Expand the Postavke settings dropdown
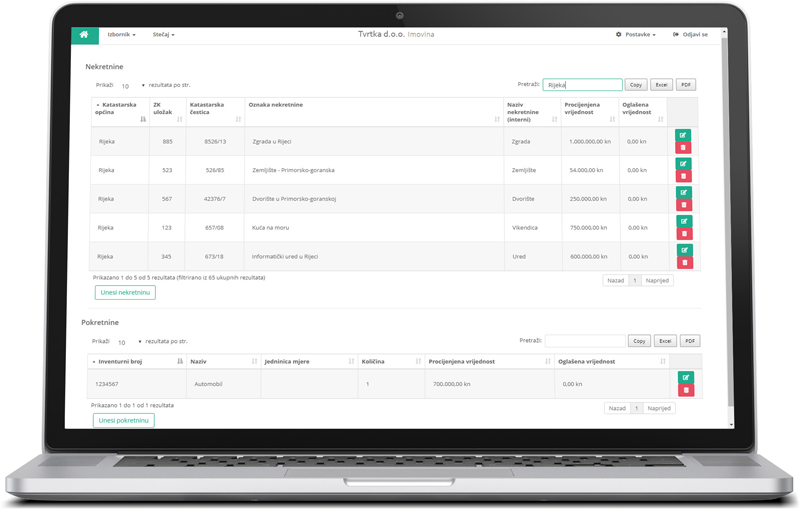800x509 pixels. coord(636,35)
